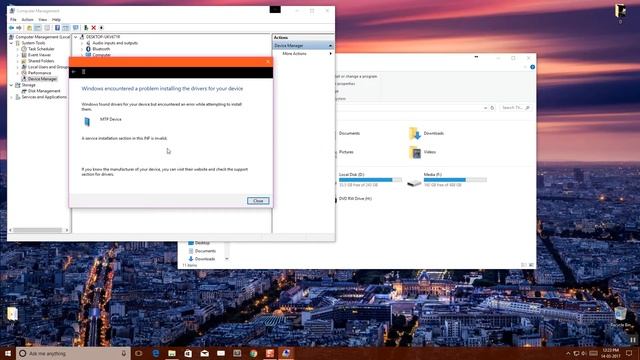
Task: Select Local Users and Groups tree item
Action: point(48,67)
